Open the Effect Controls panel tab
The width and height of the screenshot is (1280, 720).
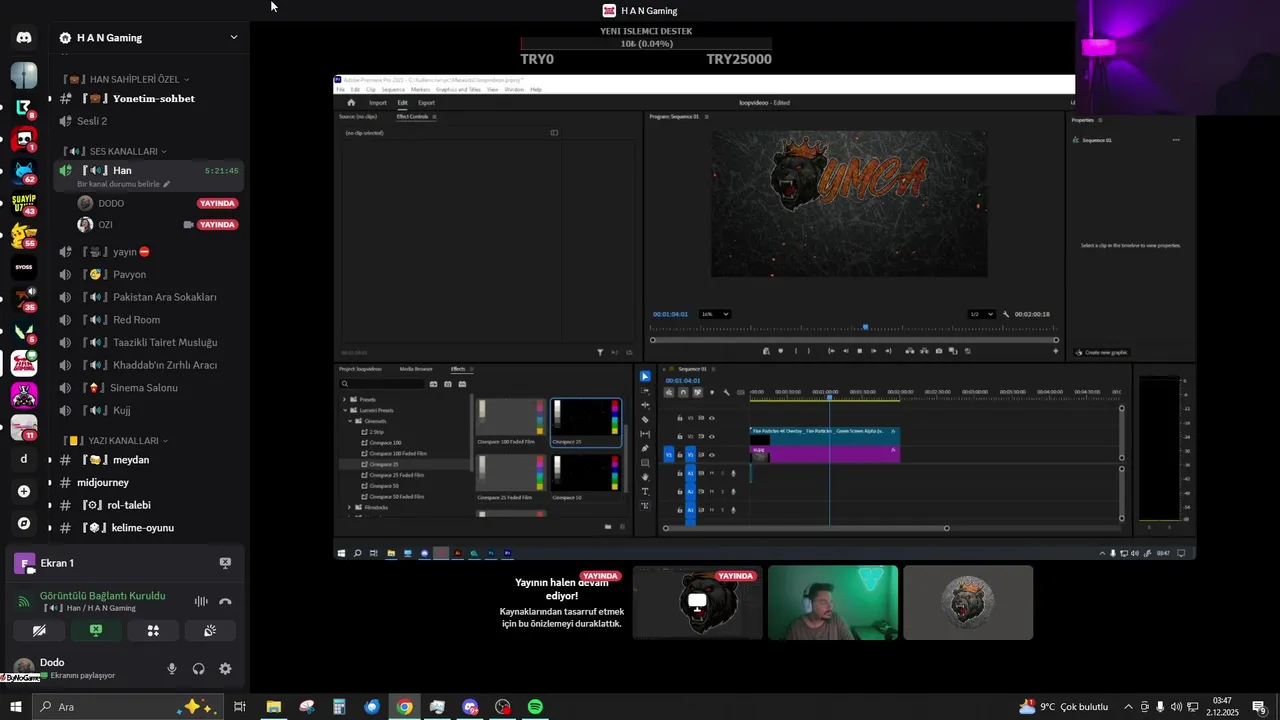pyautogui.click(x=412, y=116)
